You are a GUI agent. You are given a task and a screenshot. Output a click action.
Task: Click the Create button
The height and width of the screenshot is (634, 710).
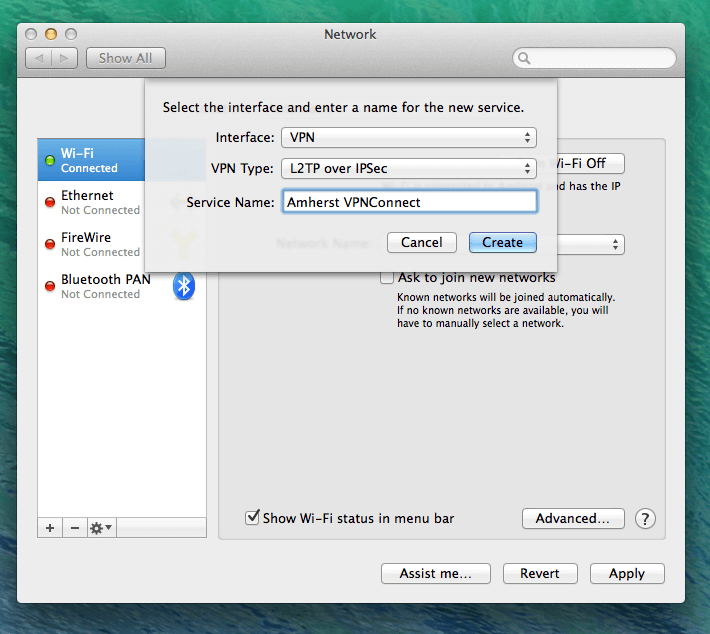(503, 242)
